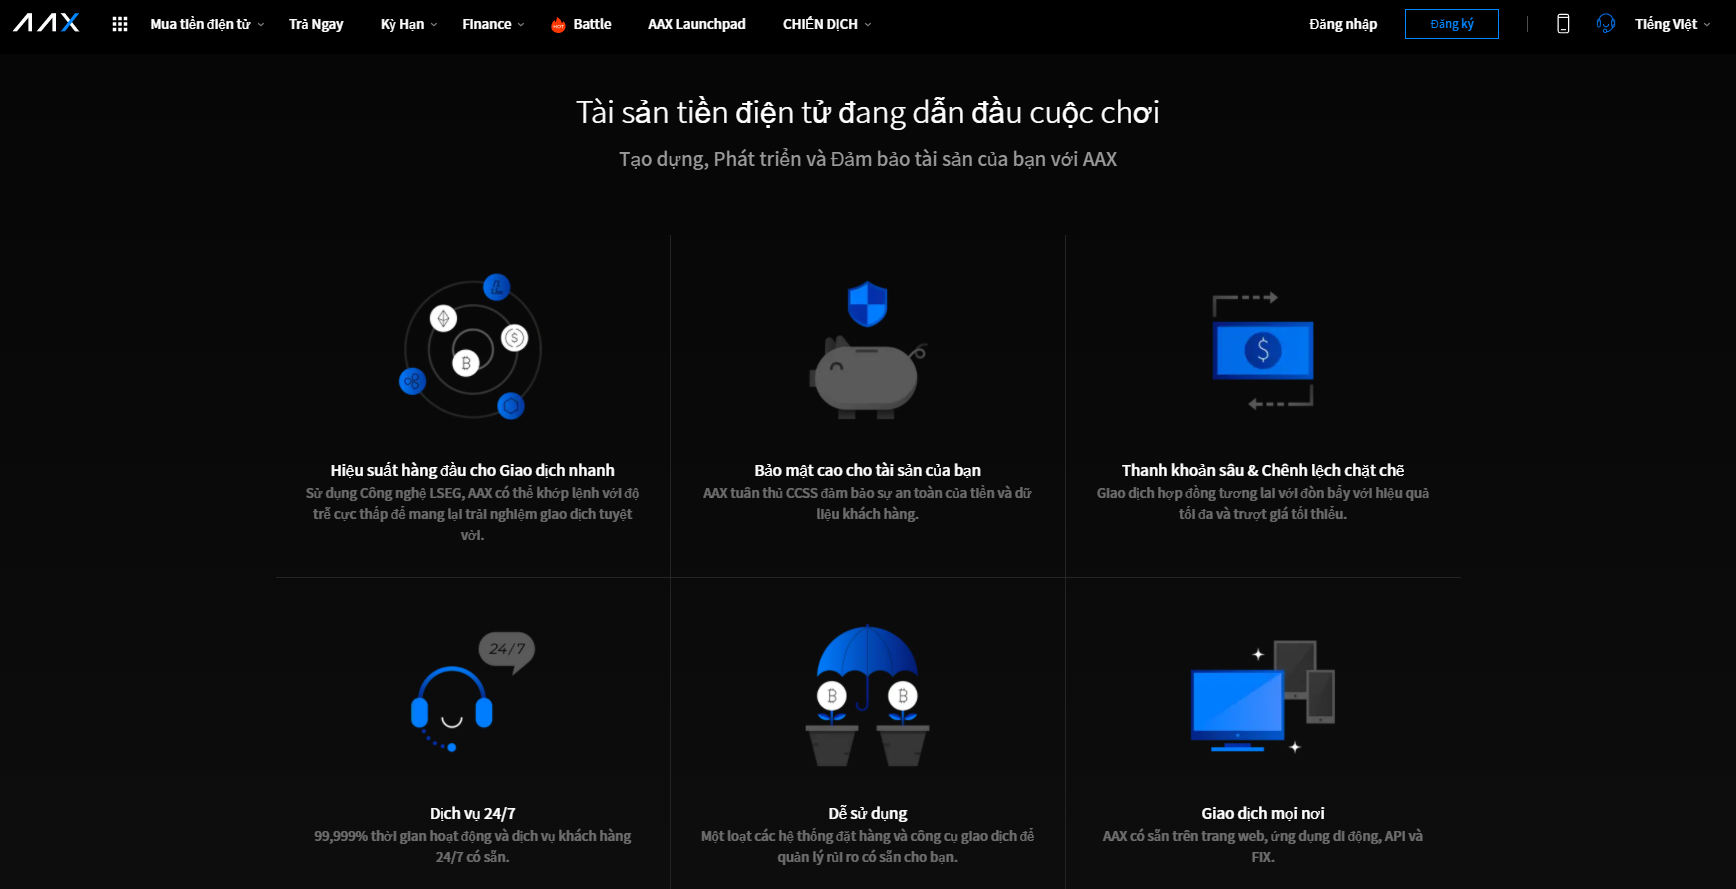Click description Giao dịch hợp đồng tương lai
Image resolution: width=1736 pixels, height=889 pixels.
1263,503
